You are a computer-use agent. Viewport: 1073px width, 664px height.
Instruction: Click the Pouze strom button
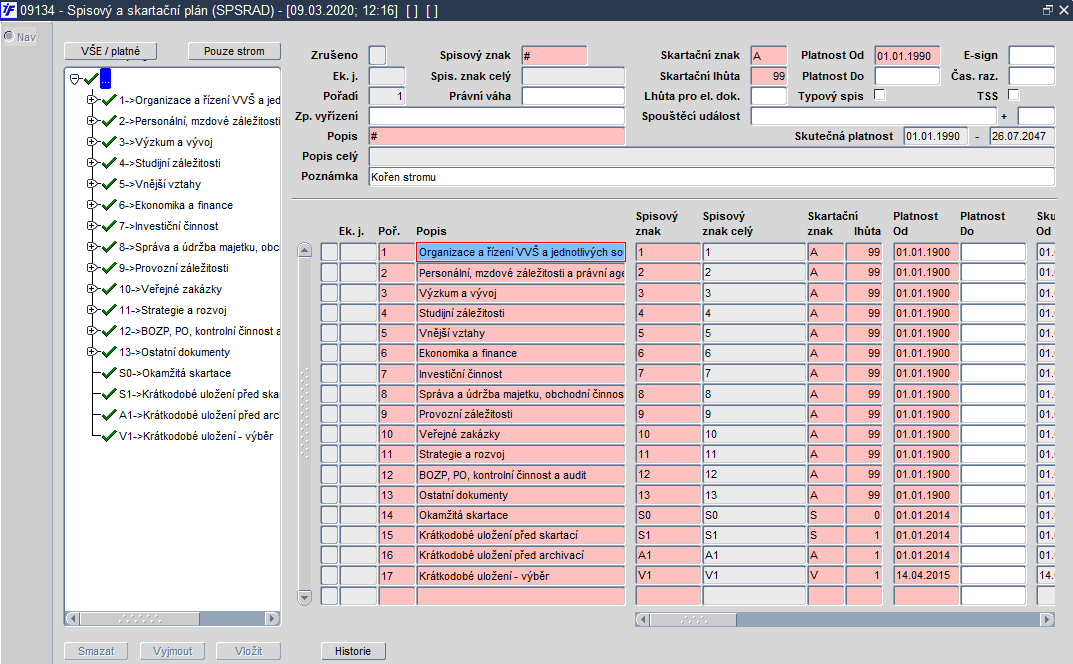pyautogui.click(x=234, y=51)
